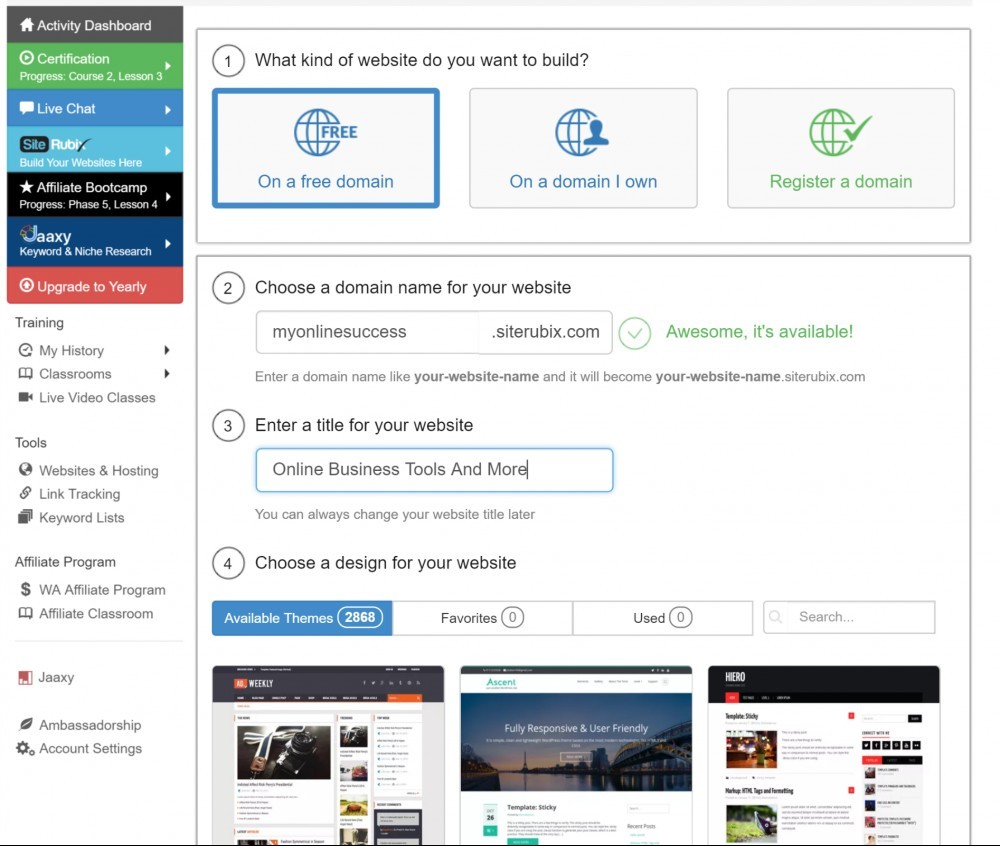
Task: Open the Affiliate Classroom link
Action: [x=96, y=613]
